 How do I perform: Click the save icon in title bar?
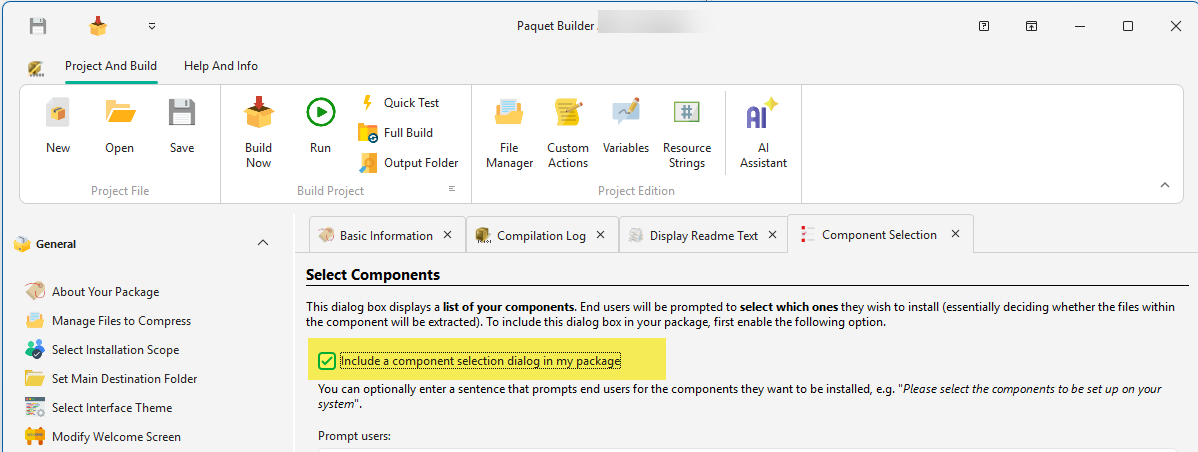[x=37, y=26]
